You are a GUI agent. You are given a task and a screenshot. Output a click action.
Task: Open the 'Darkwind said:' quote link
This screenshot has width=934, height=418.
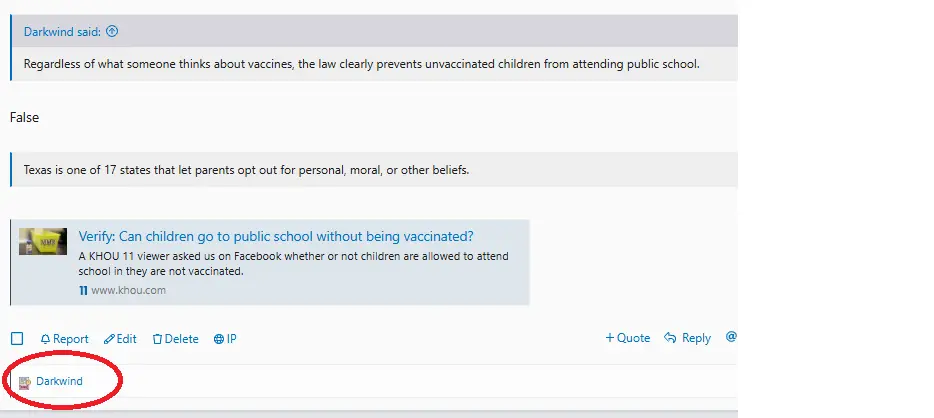point(62,31)
